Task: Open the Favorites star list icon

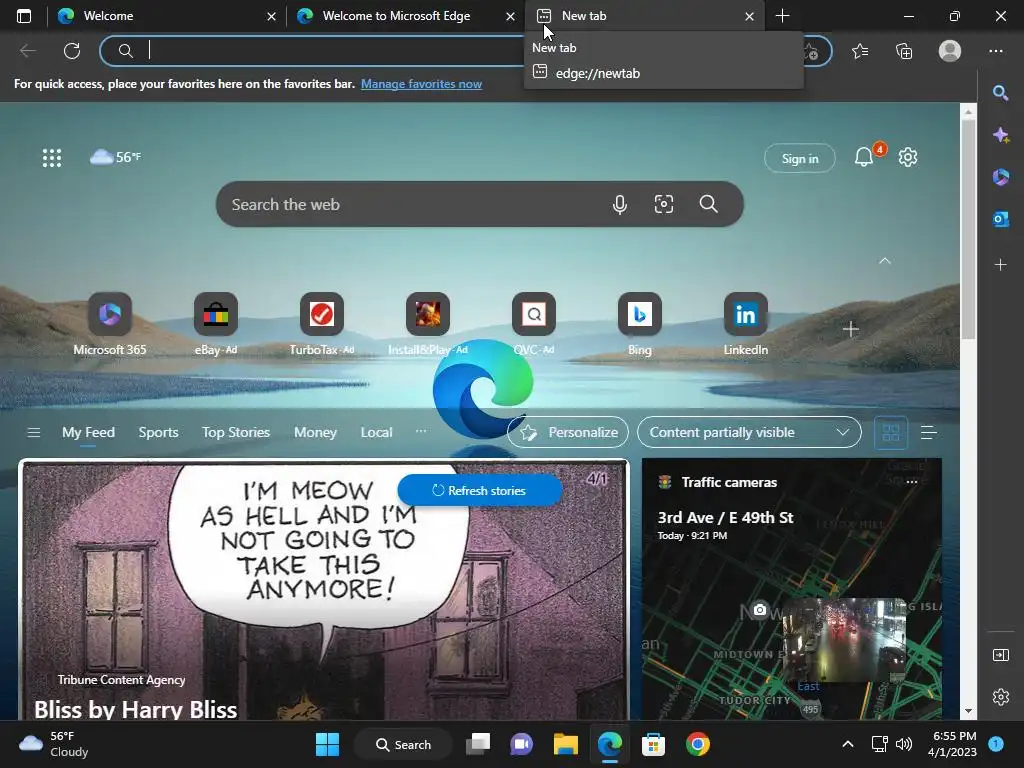Action: click(x=860, y=51)
